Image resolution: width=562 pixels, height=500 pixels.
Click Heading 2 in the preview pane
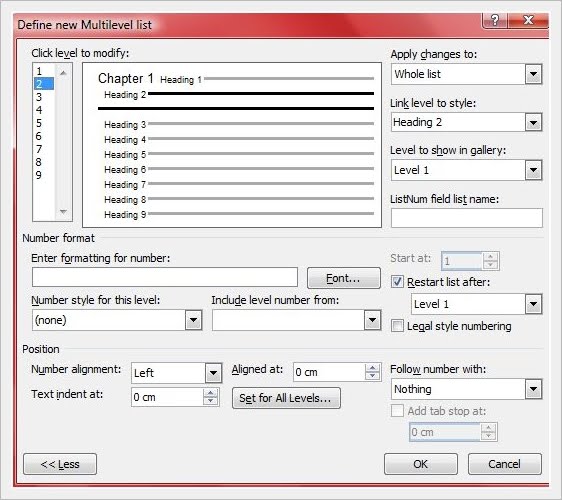(125, 95)
